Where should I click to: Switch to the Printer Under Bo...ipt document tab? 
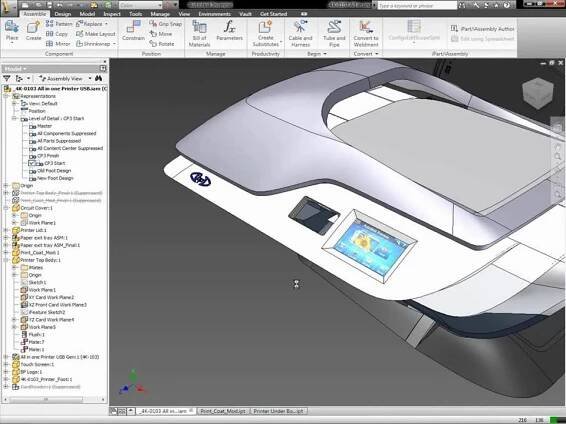[x=278, y=411]
